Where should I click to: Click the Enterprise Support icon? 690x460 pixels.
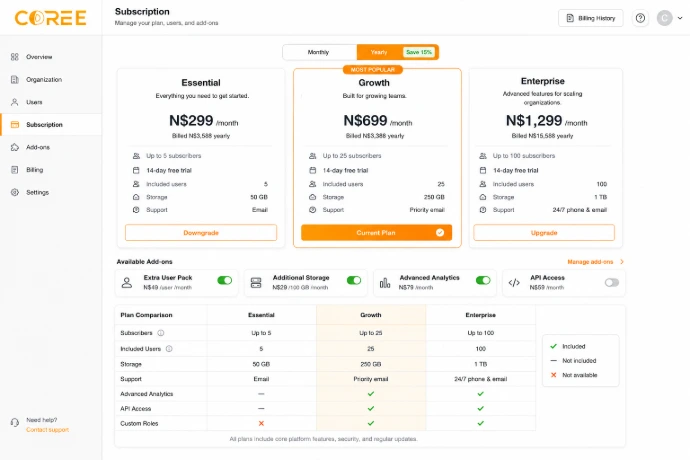click(x=483, y=210)
